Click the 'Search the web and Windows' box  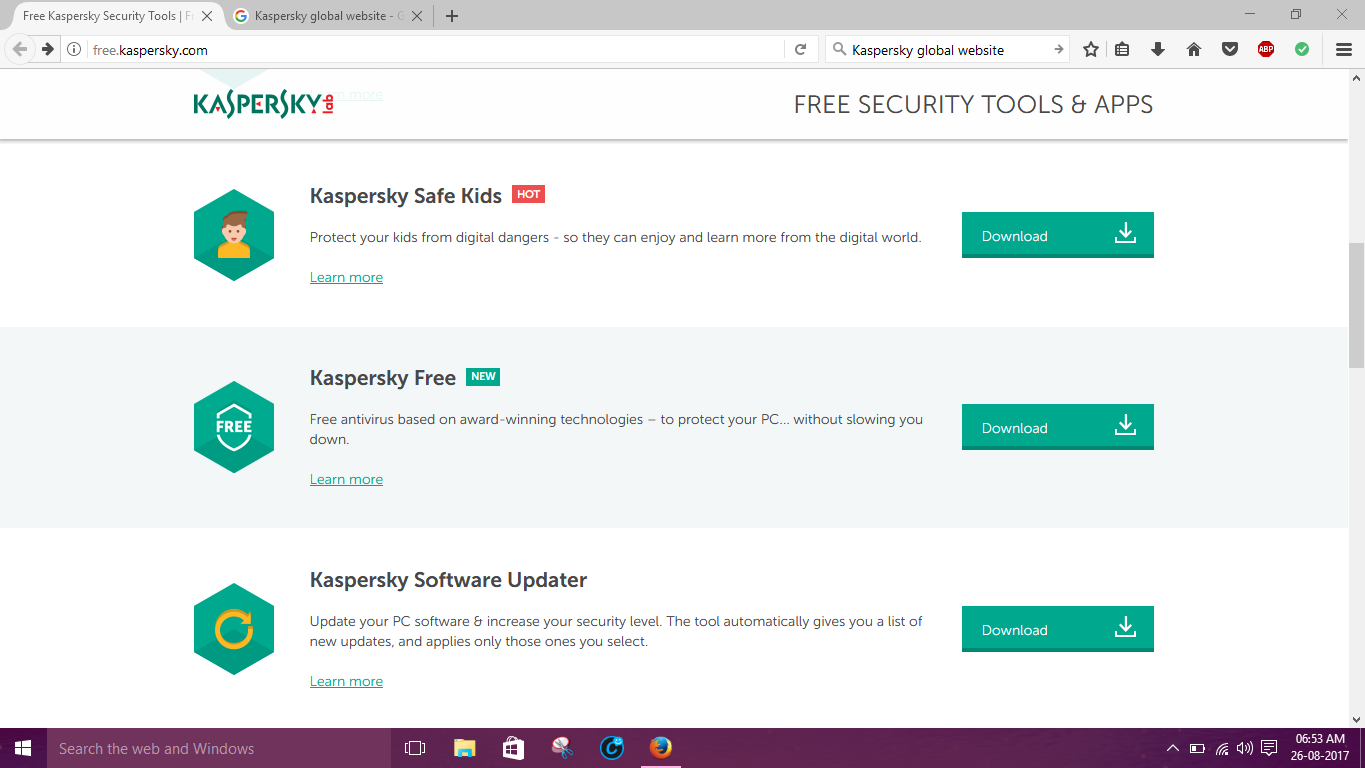pos(218,748)
